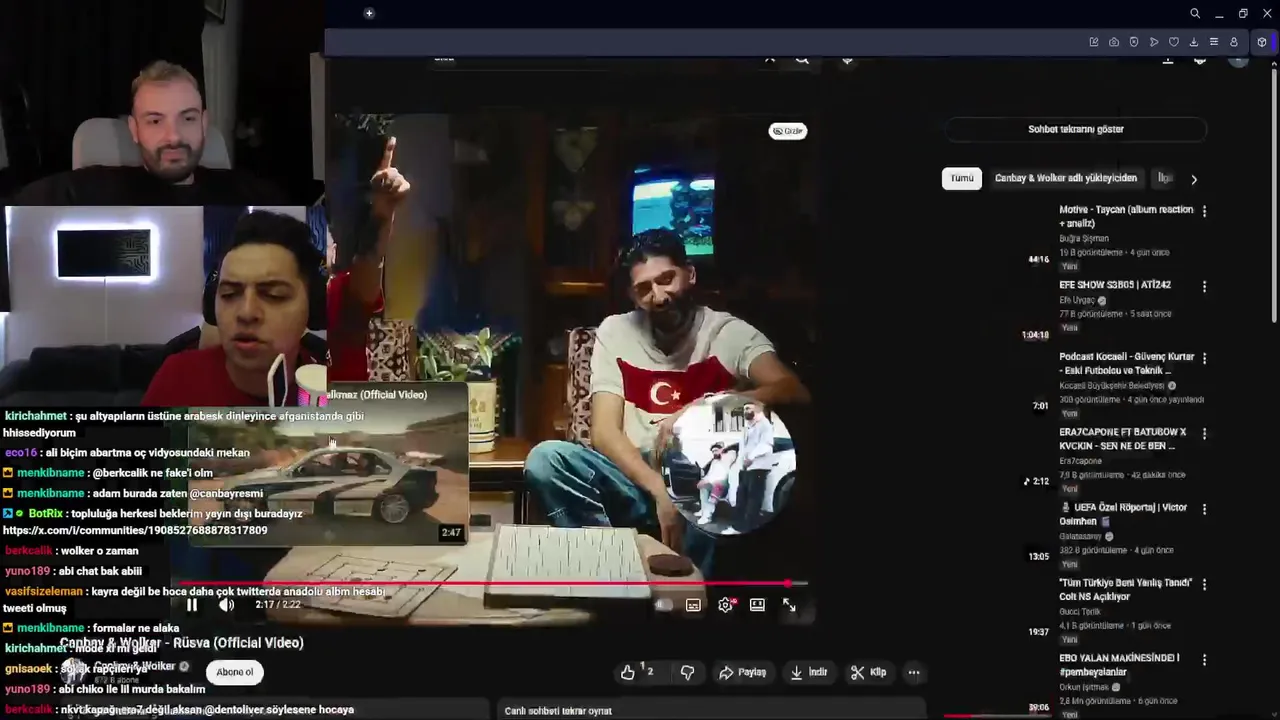The width and height of the screenshot is (1280, 720).
Task: Clear YouTube search with X icon
Action: [x=770, y=60]
